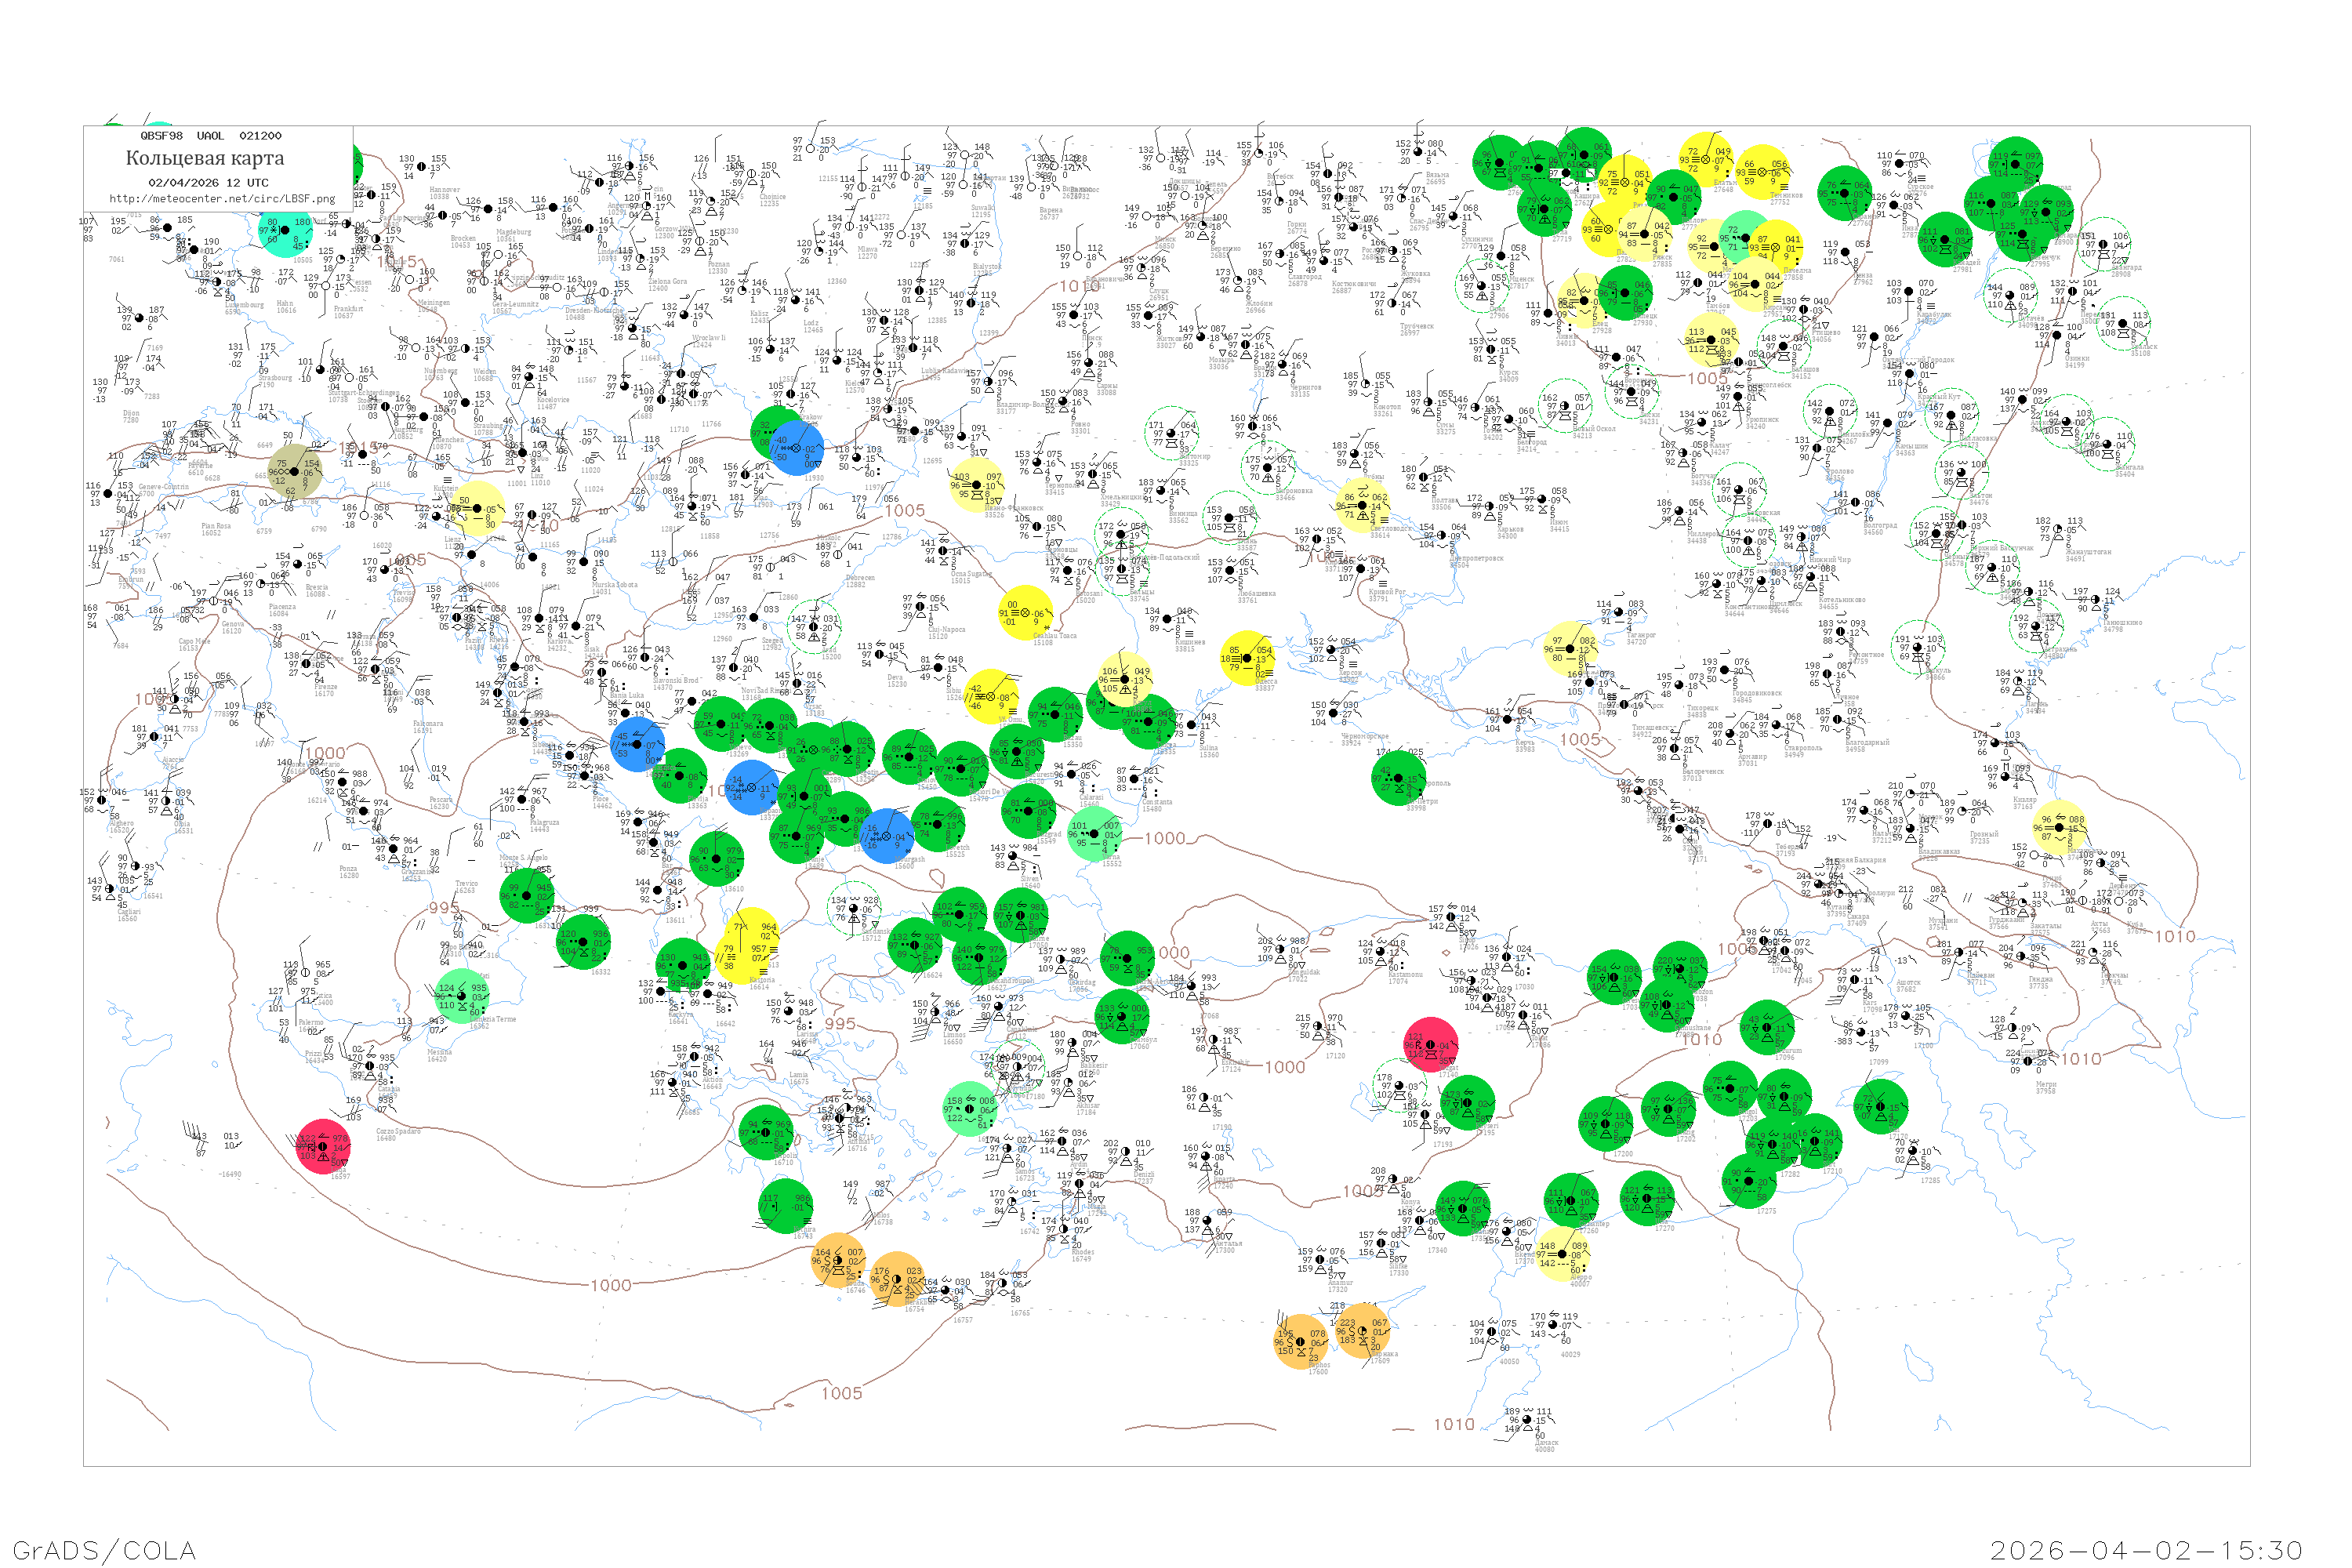2352x1568 pixels.
Task: Click the red Cozzo Spadaro station circle
Action: pyautogui.click(x=324, y=1146)
